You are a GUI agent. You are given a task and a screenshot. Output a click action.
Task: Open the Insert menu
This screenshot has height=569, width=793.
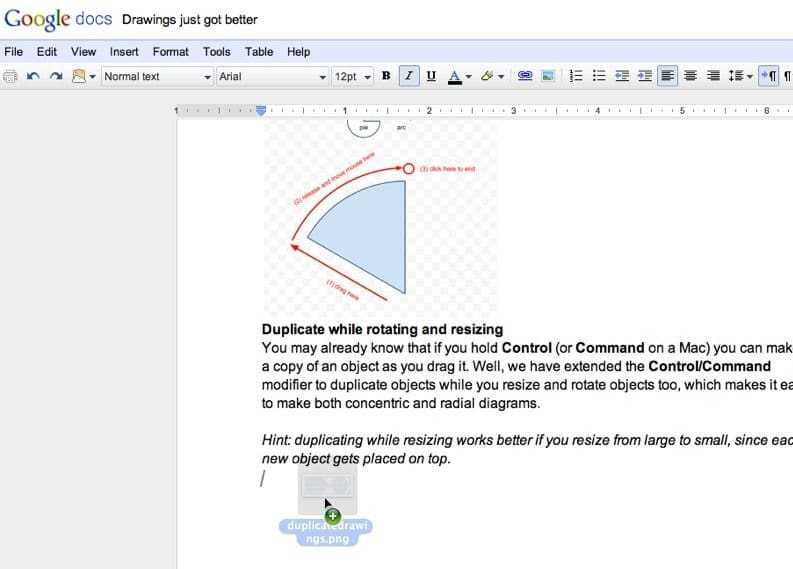coord(124,51)
